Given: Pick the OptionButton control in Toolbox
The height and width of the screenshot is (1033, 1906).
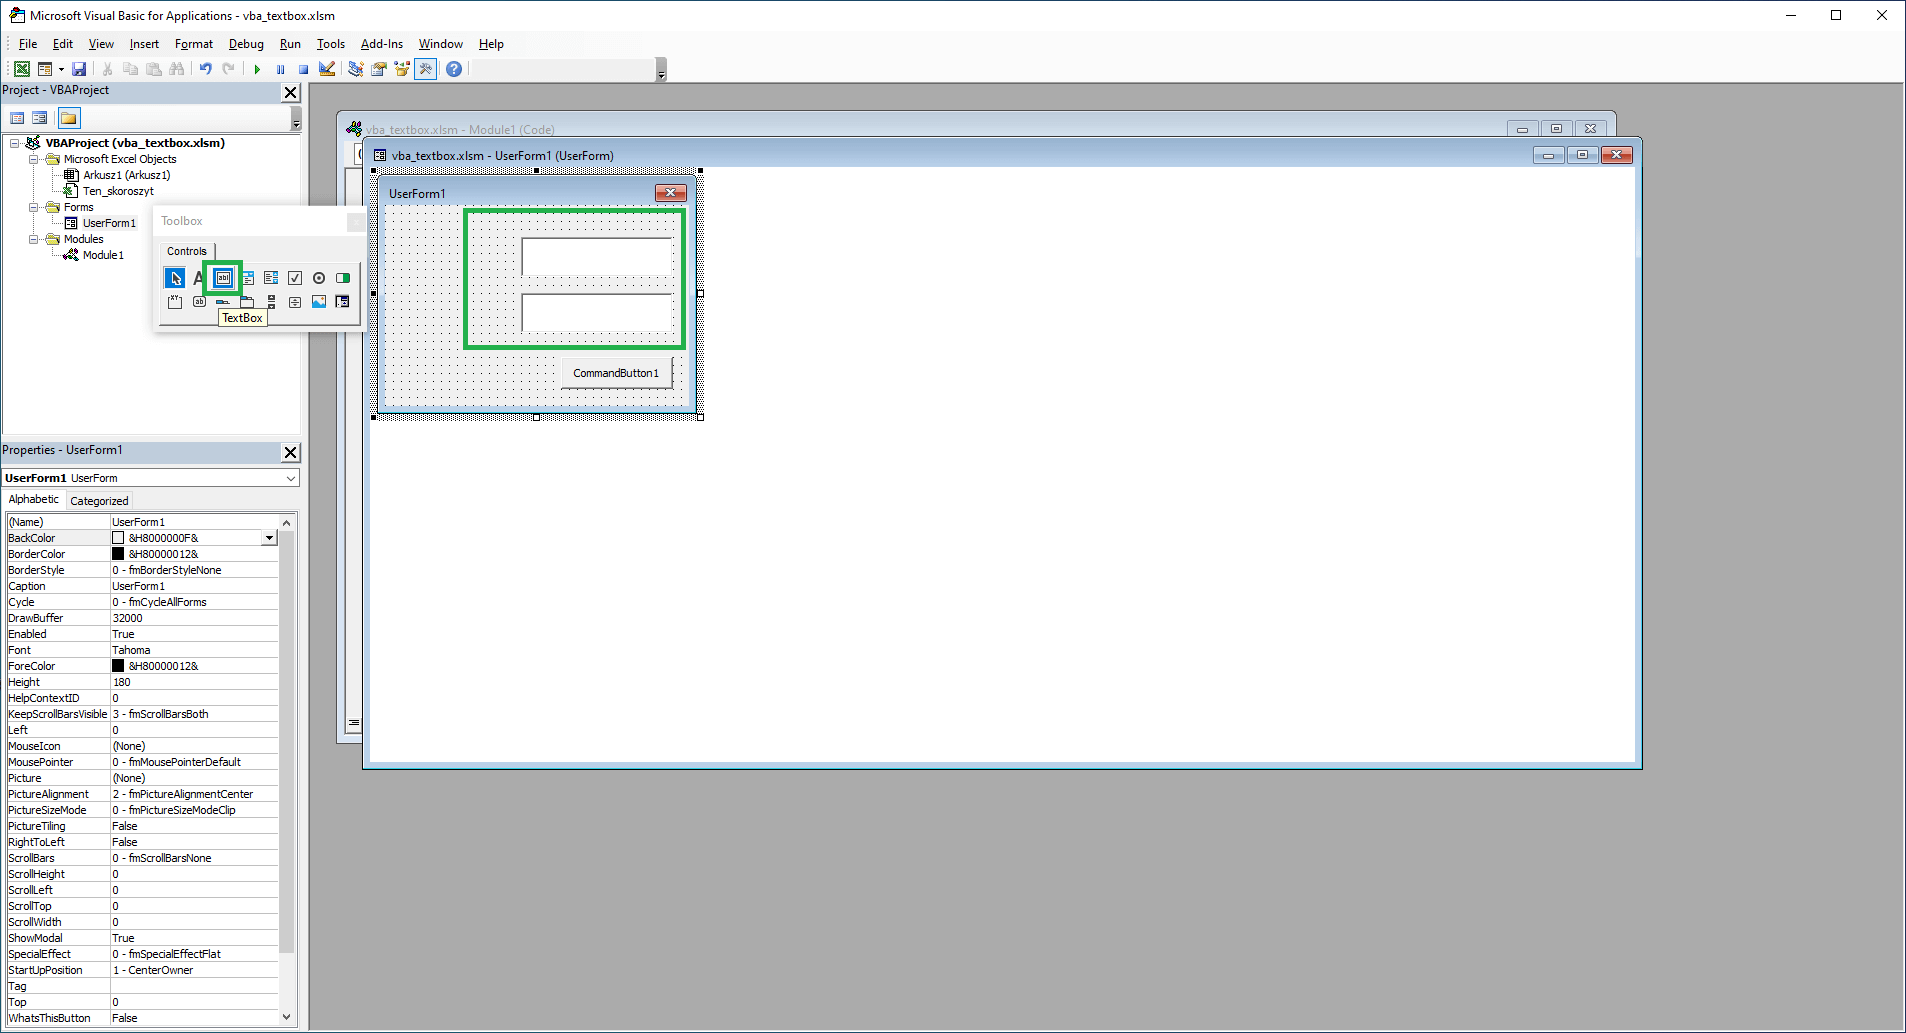Looking at the screenshot, I should pyautogui.click(x=319, y=278).
